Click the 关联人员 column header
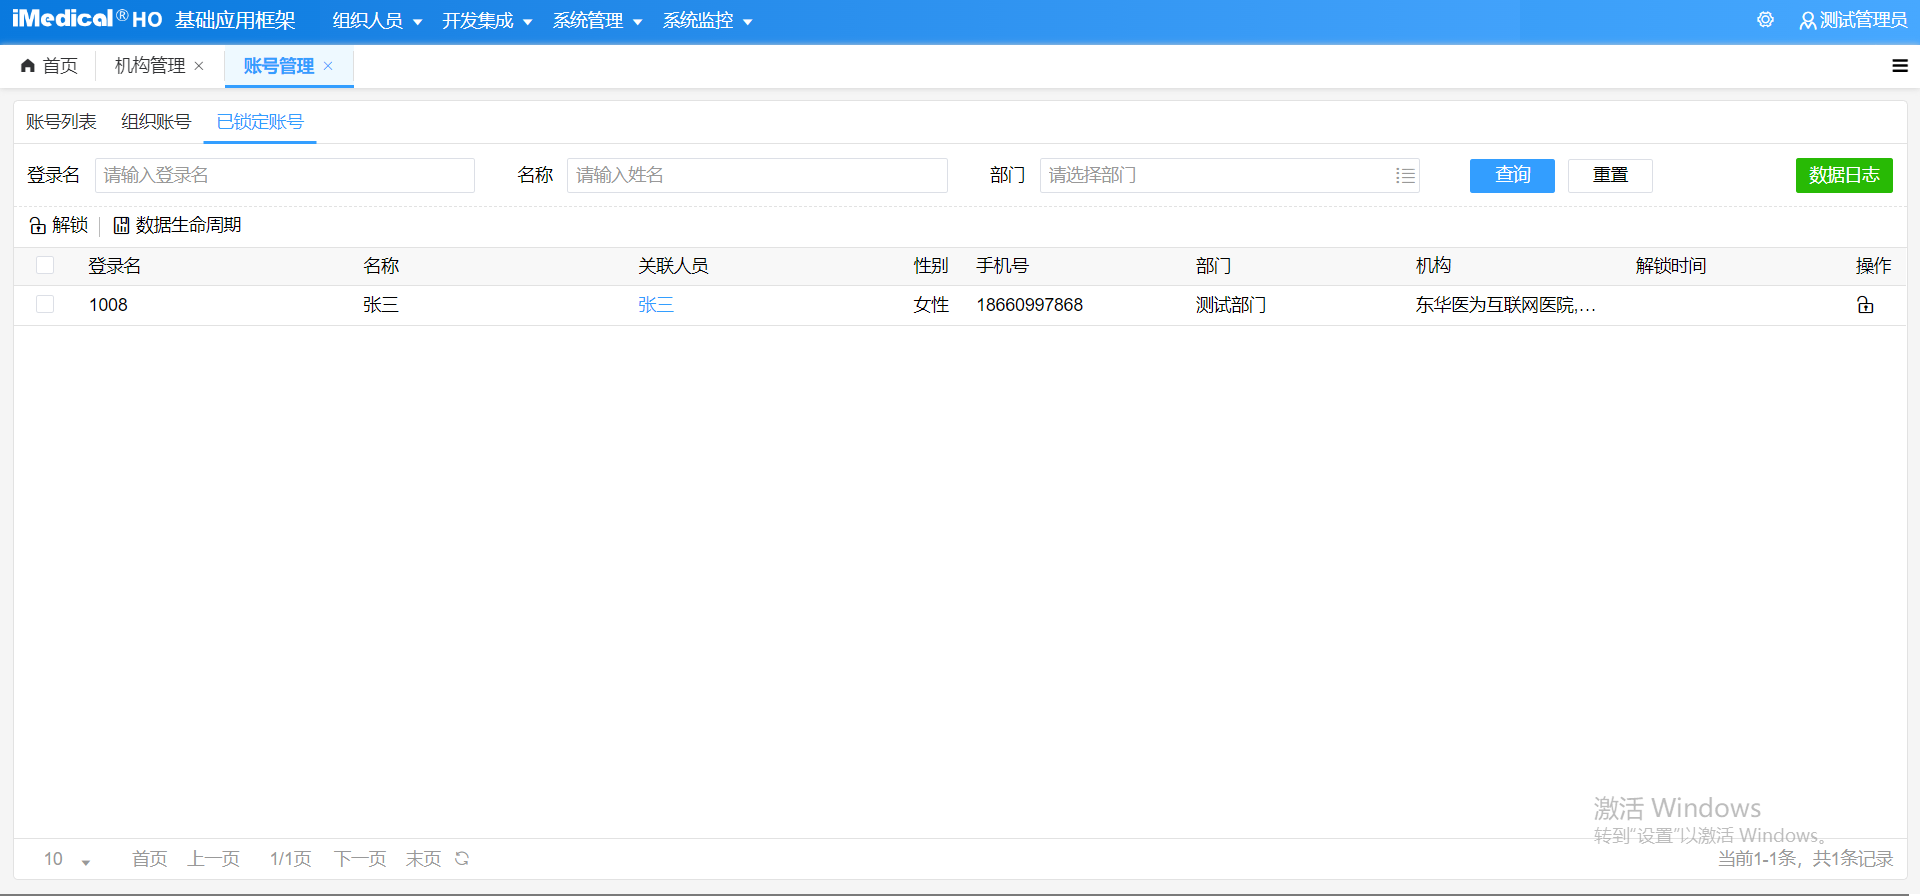 click(673, 266)
